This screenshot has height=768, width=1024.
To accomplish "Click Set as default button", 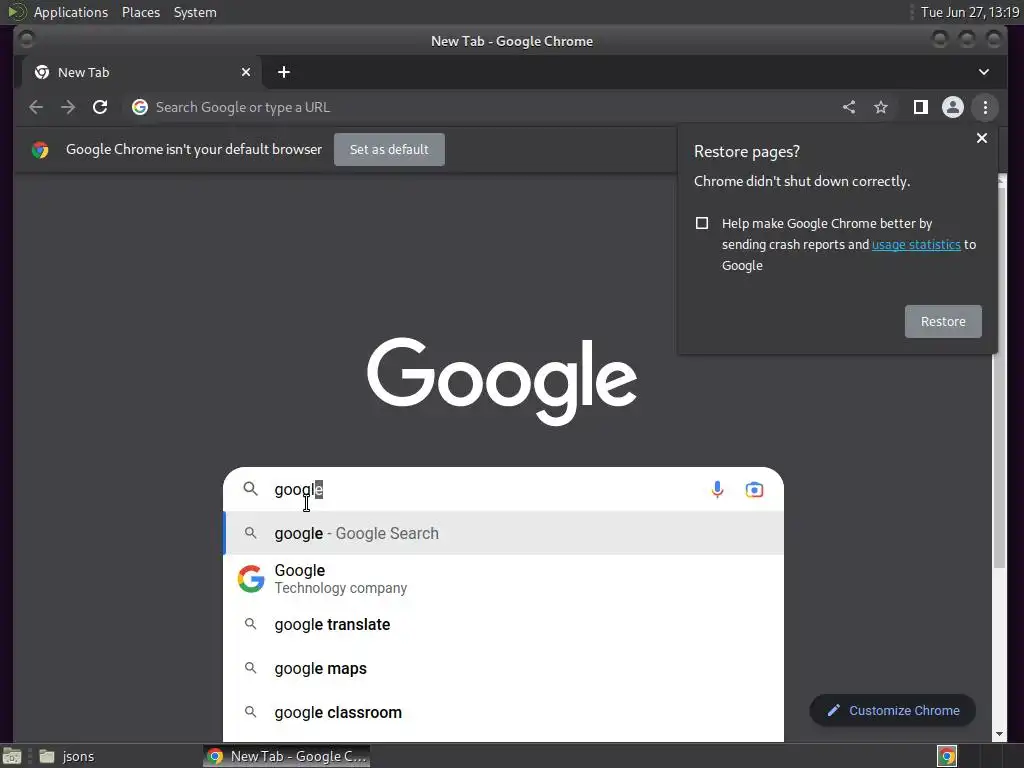I will [389, 150].
